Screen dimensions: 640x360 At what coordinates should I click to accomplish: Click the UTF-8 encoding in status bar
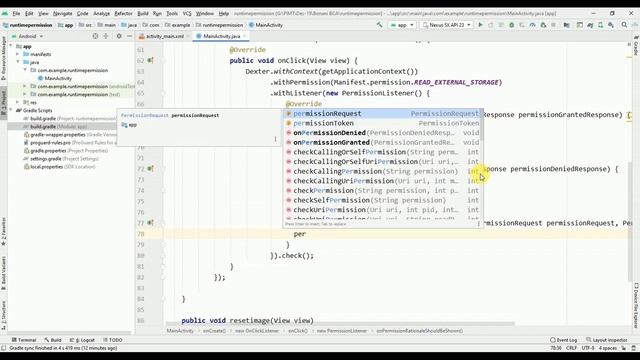[x=588, y=348]
